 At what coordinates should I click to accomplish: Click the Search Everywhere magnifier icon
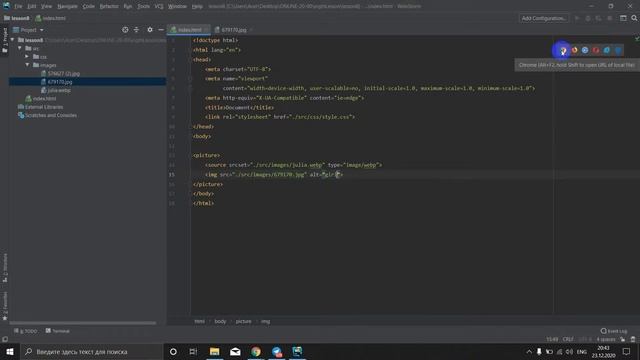pos(634,18)
